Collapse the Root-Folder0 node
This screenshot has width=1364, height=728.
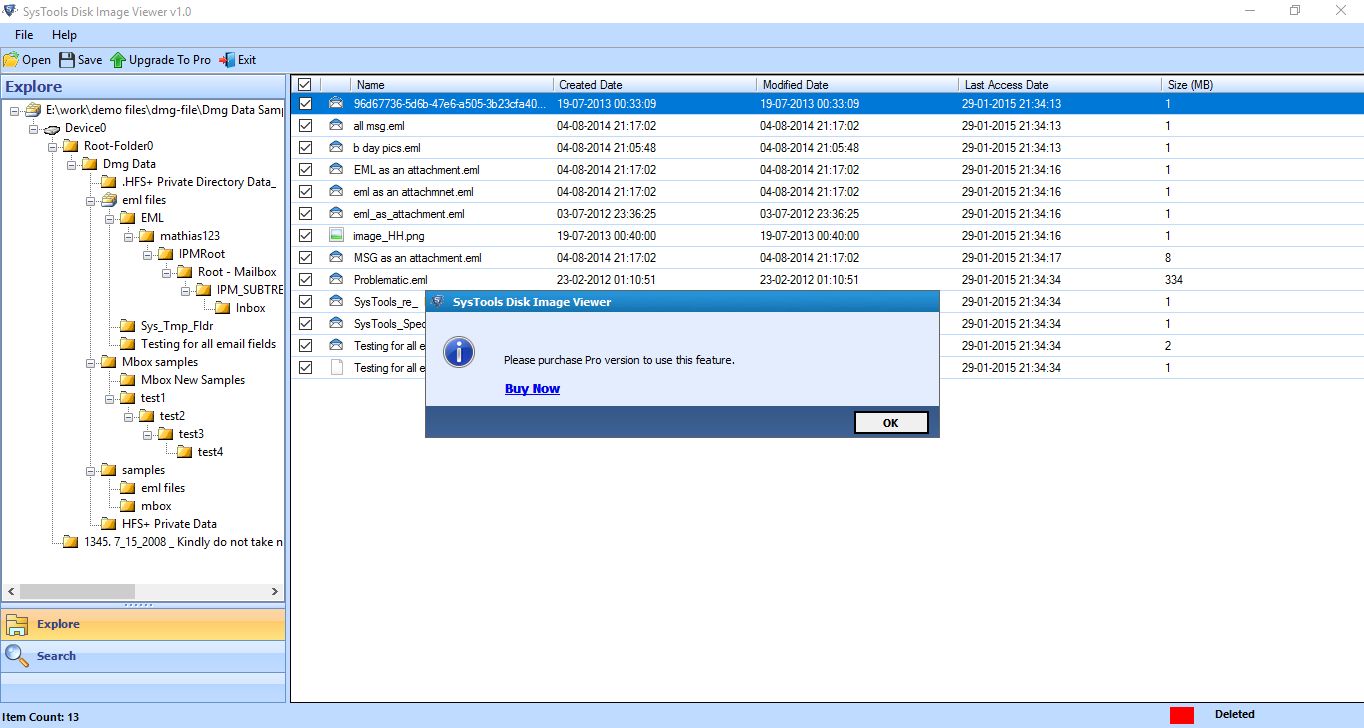click(x=52, y=146)
